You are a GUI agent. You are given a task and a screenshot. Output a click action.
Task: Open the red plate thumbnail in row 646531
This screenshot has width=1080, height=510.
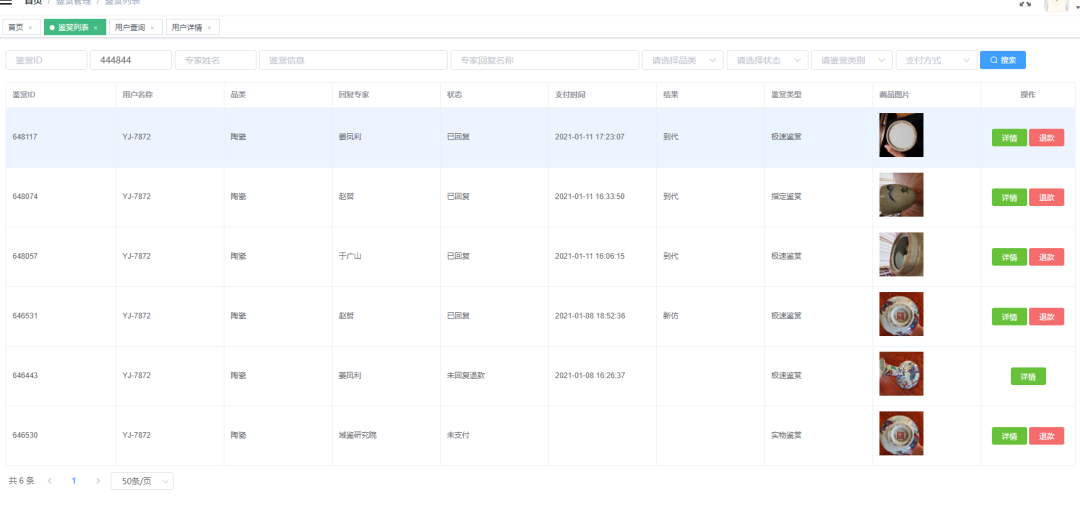pyautogui.click(x=901, y=314)
